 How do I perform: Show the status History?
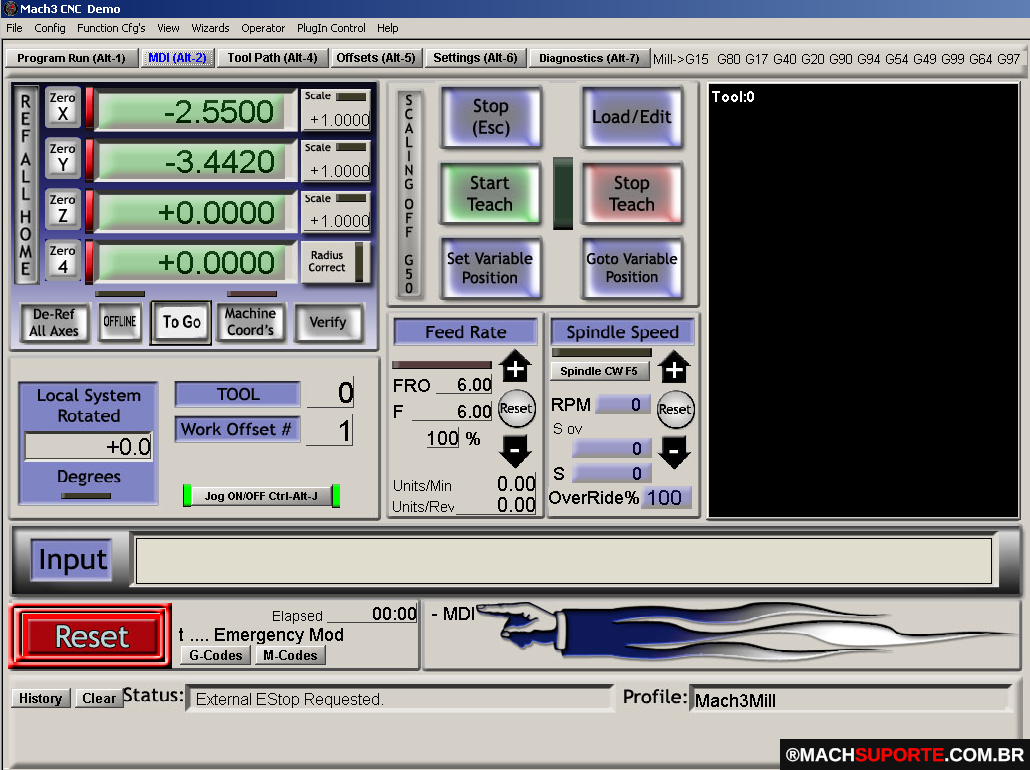pyautogui.click(x=40, y=698)
